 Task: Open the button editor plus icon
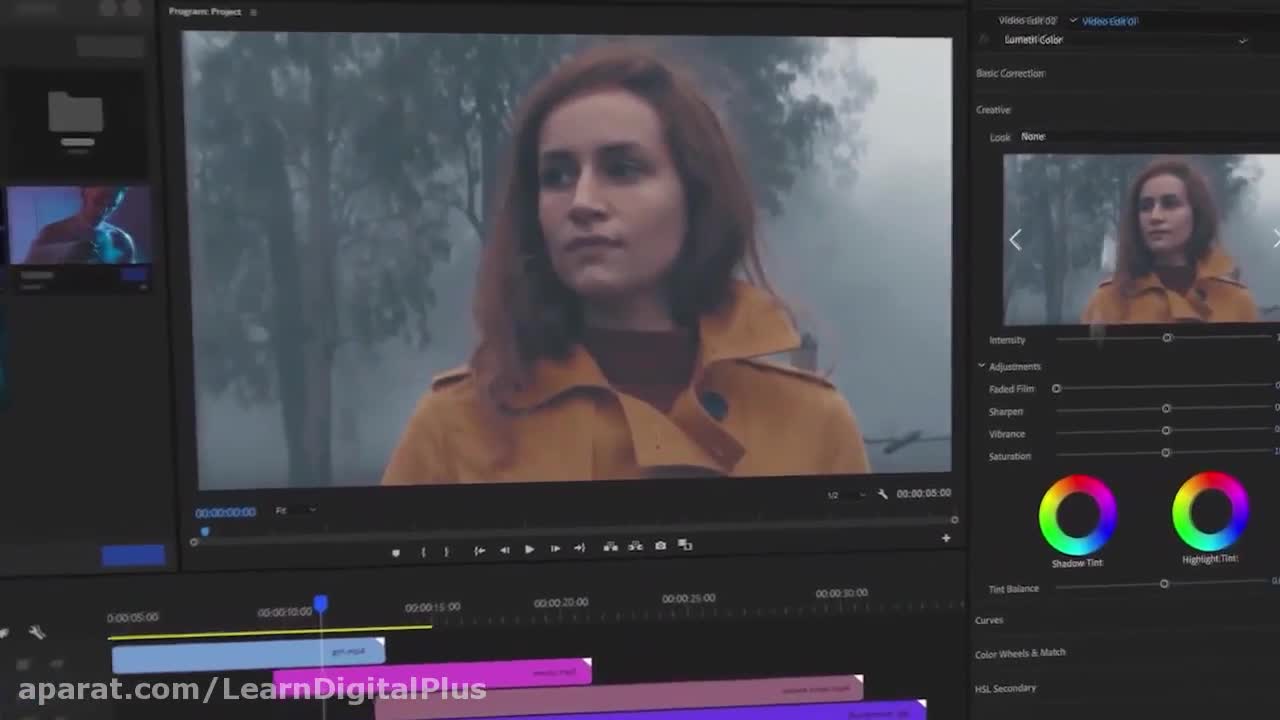(945, 538)
